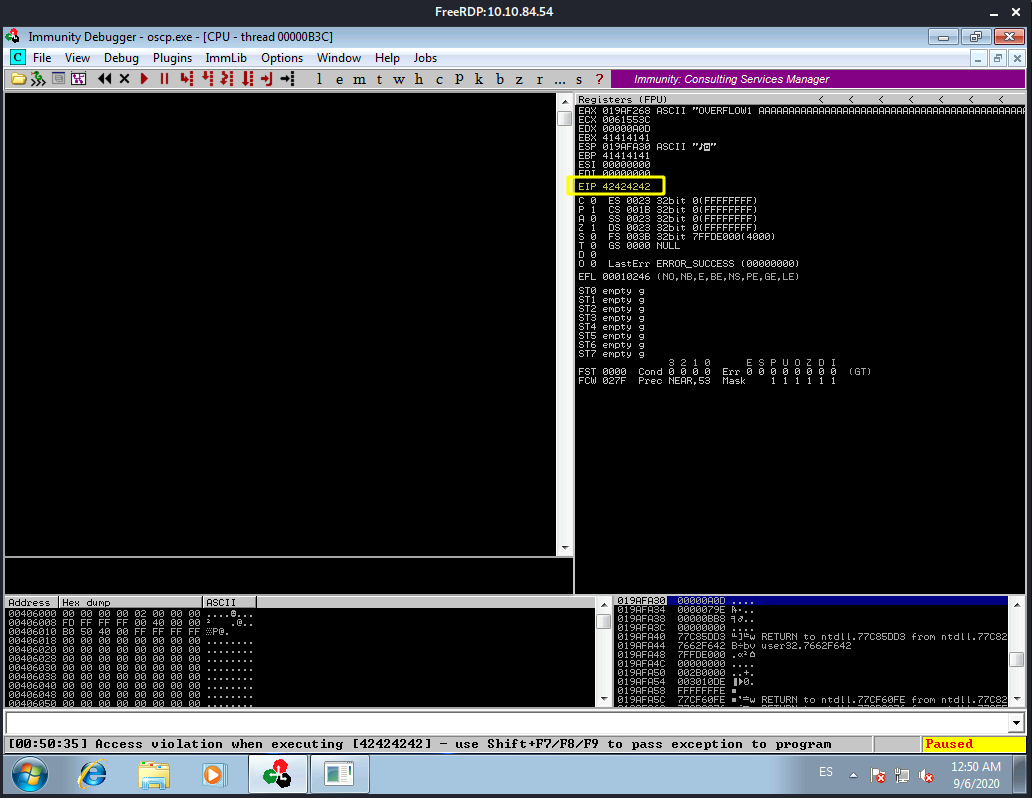Click the gray window icon in toolbar

click(58, 79)
